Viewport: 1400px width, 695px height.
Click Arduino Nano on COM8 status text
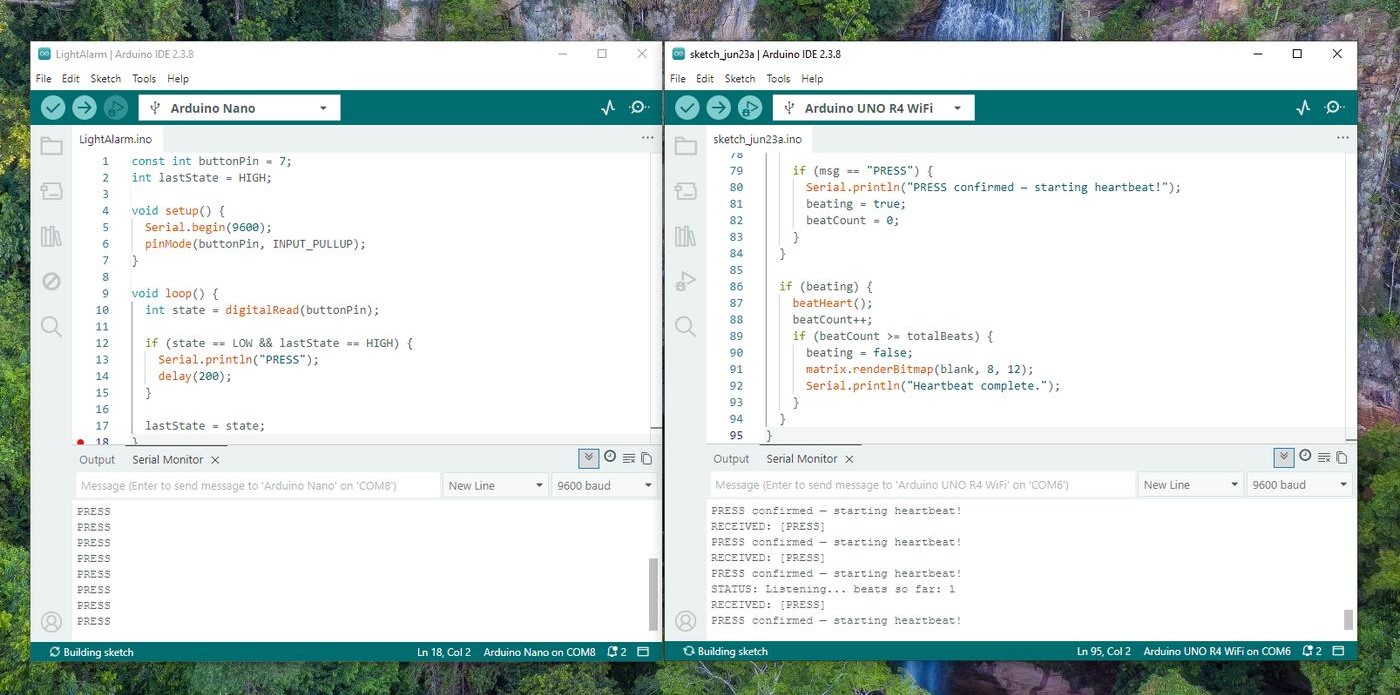(x=539, y=652)
